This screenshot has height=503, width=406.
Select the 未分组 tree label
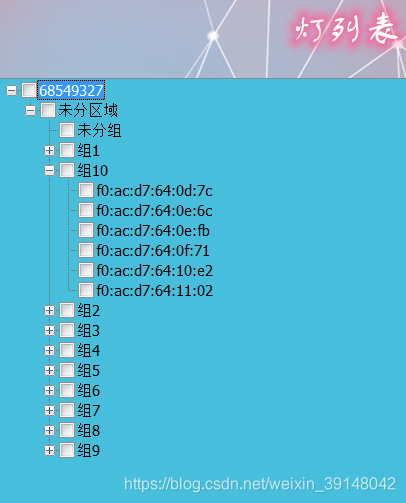[x=99, y=130]
